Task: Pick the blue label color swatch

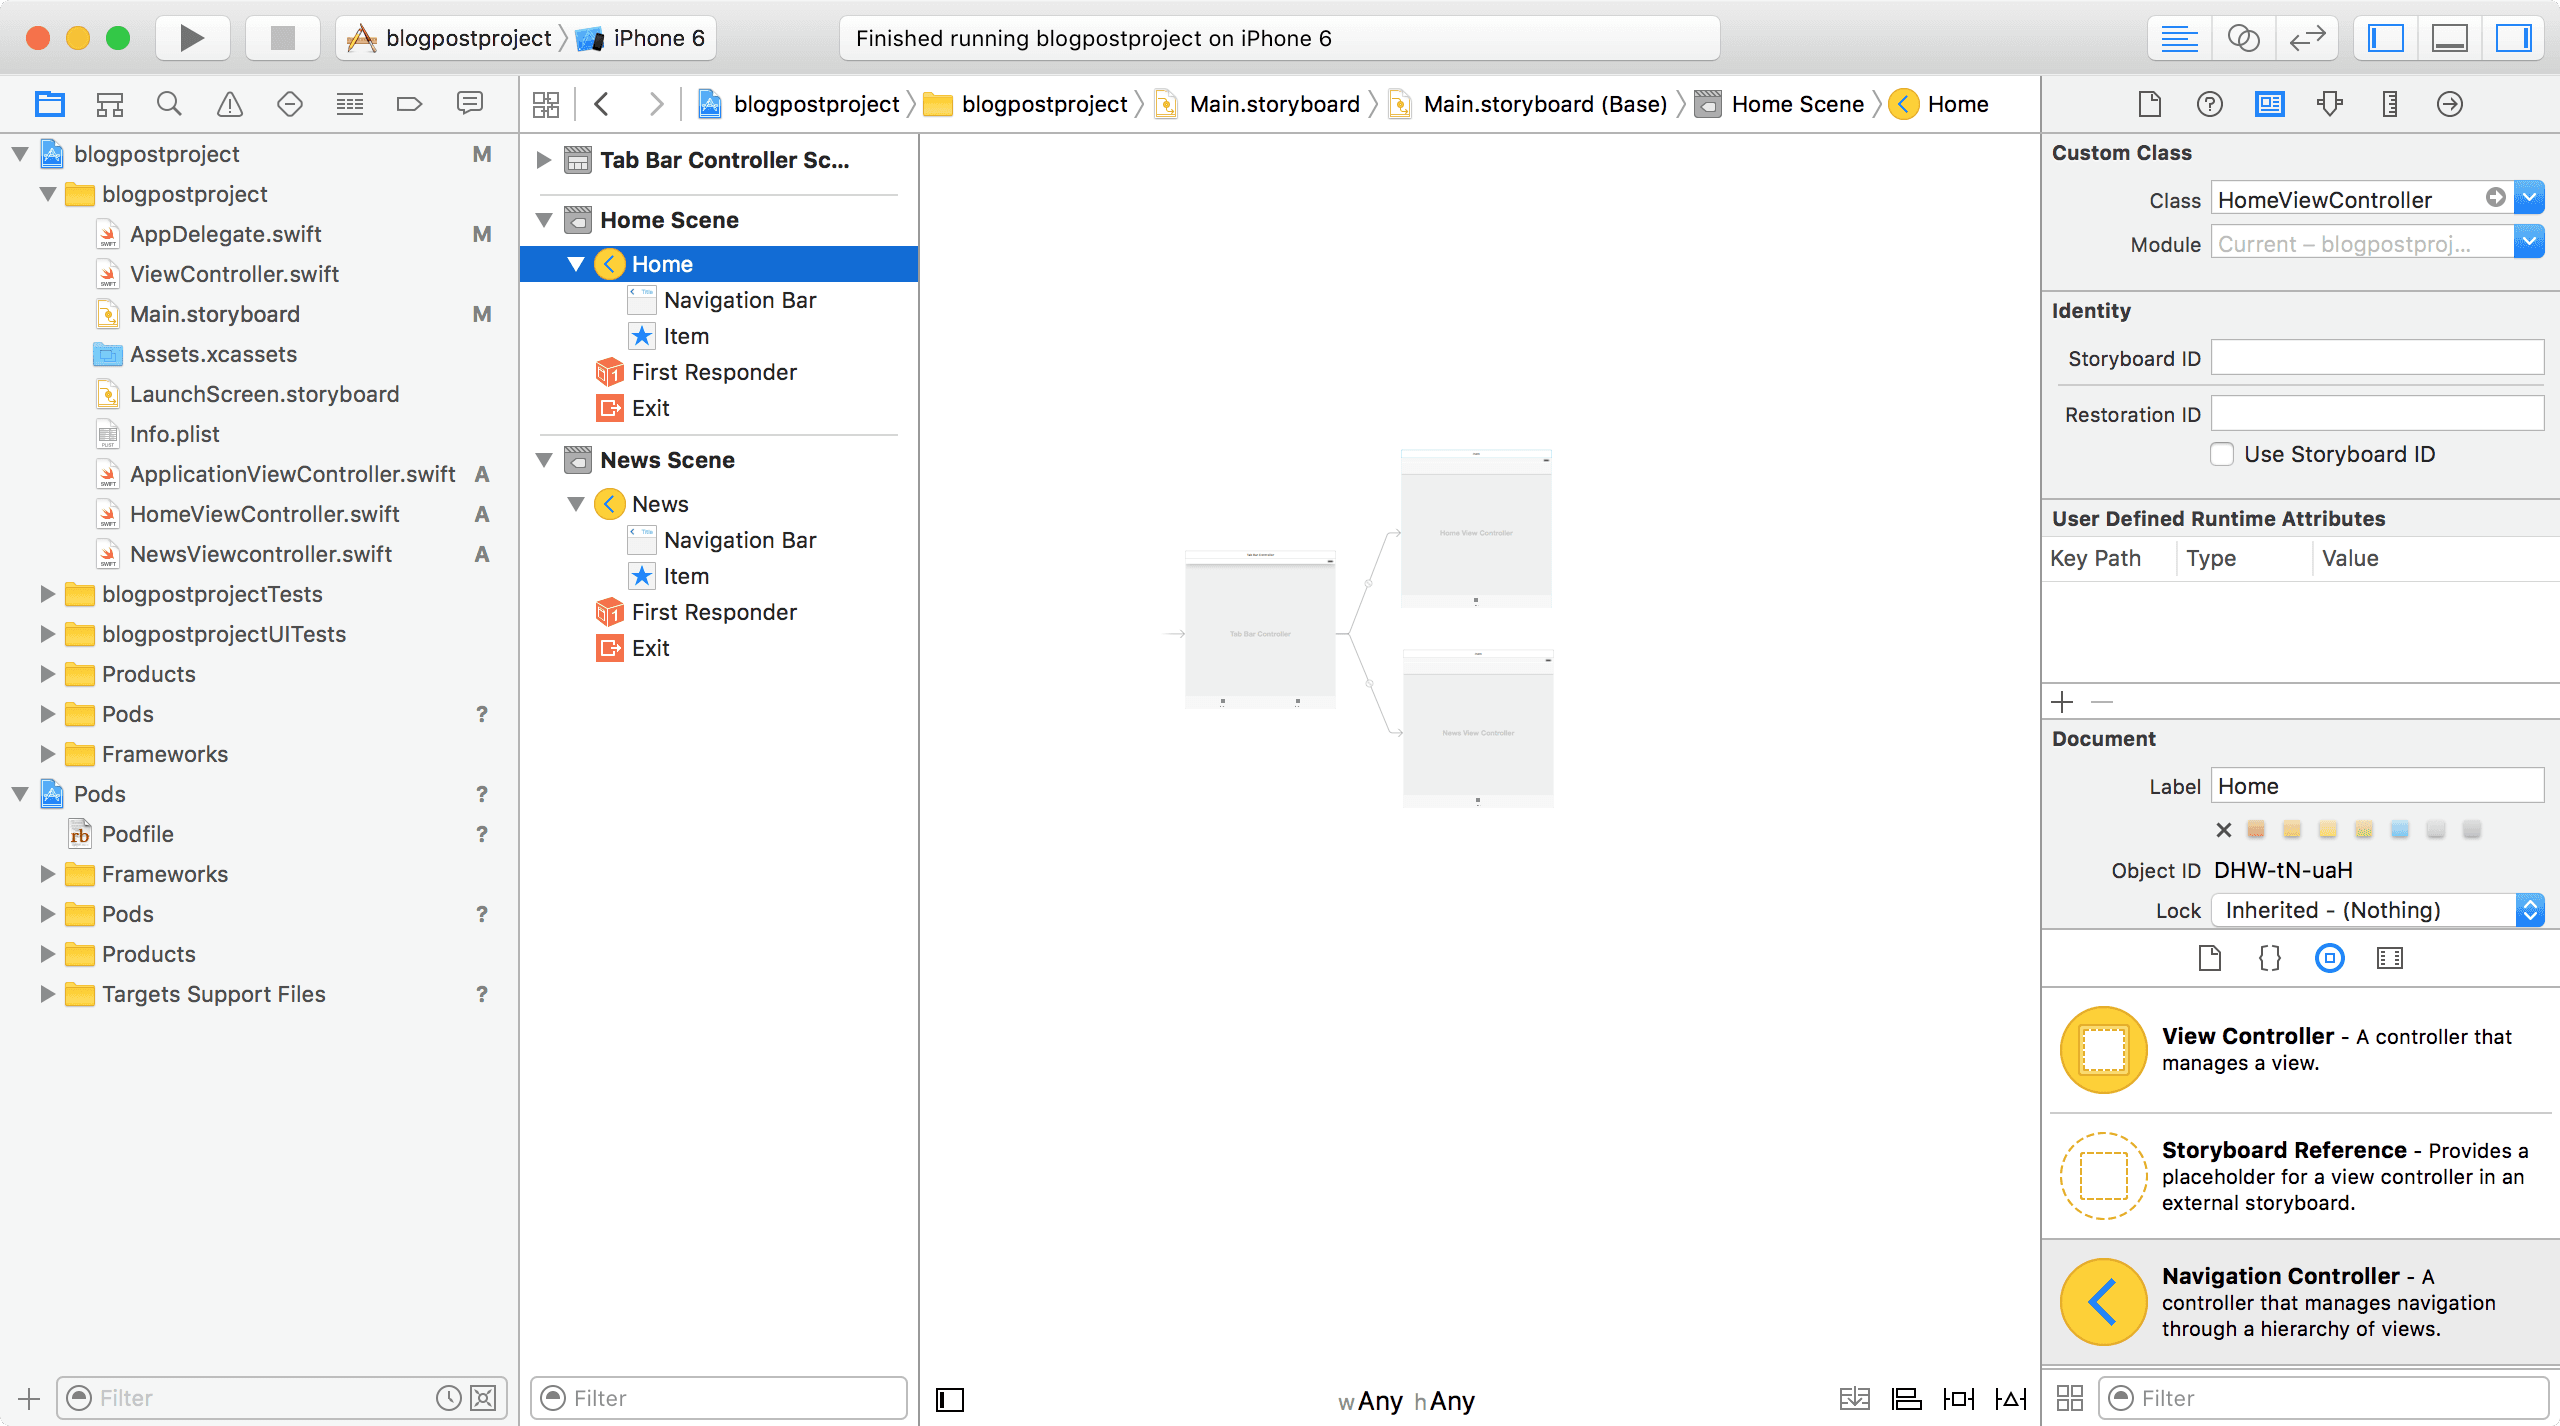Action: point(2400,830)
